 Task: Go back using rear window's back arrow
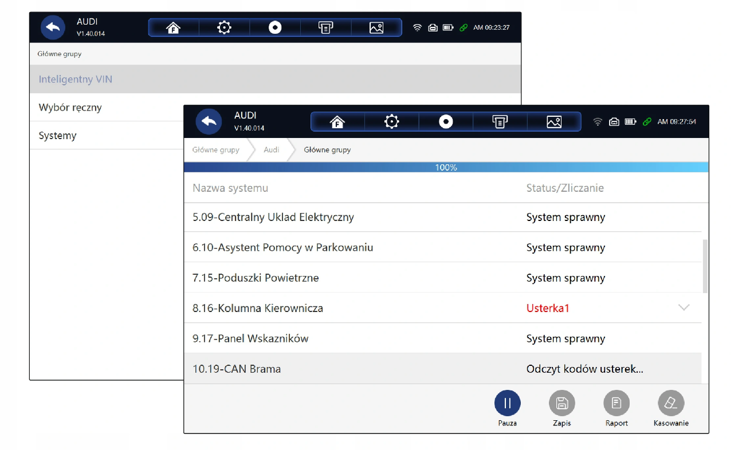tap(53, 27)
